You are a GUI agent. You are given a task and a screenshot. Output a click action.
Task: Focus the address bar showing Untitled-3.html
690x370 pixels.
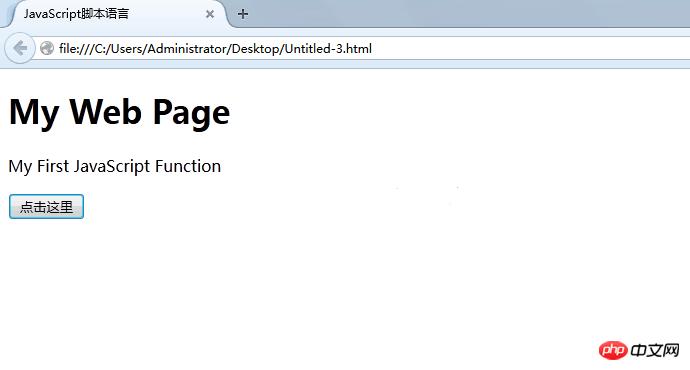click(361, 48)
